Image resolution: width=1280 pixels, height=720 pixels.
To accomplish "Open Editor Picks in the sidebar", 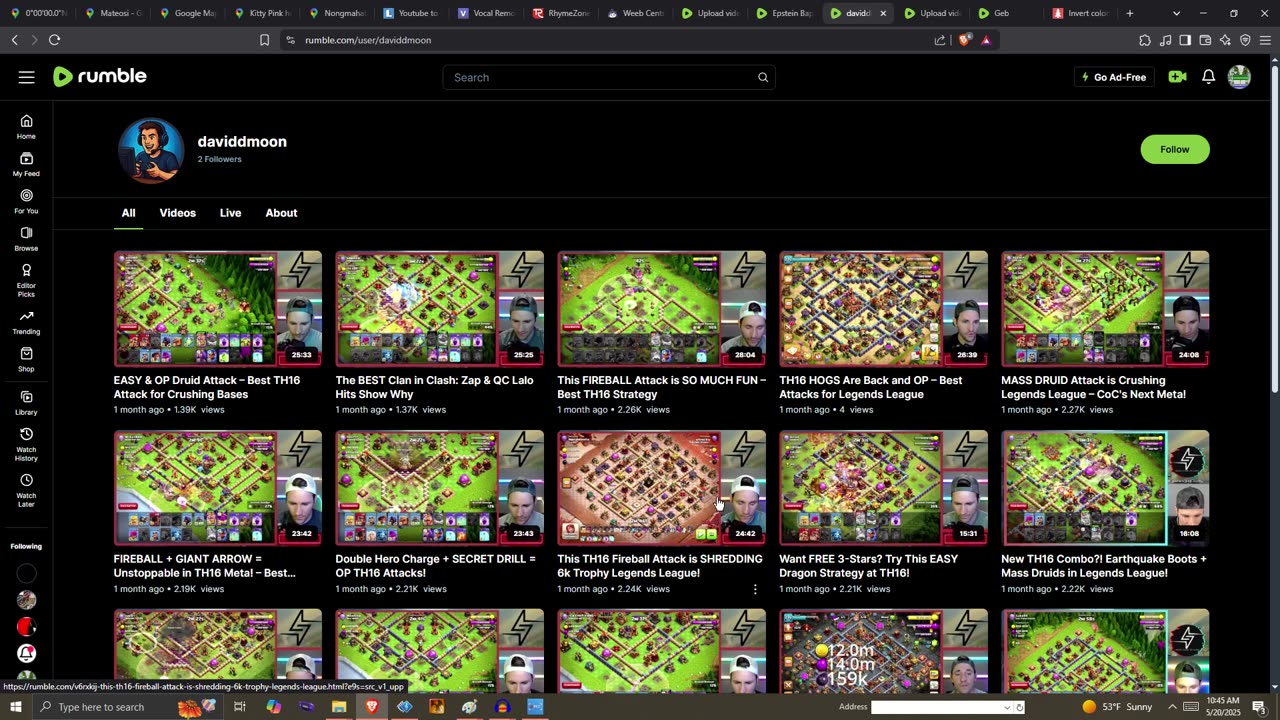I will 26,280.
